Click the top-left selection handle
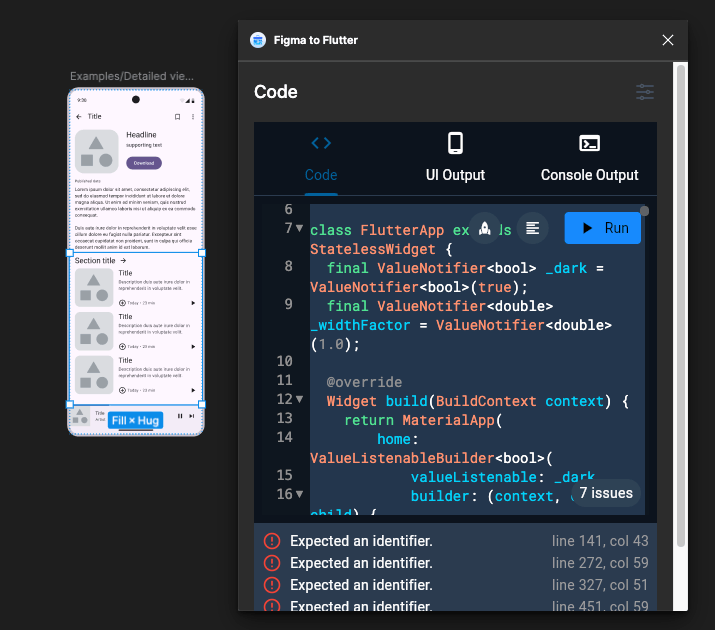The width and height of the screenshot is (715, 630). pos(70,253)
